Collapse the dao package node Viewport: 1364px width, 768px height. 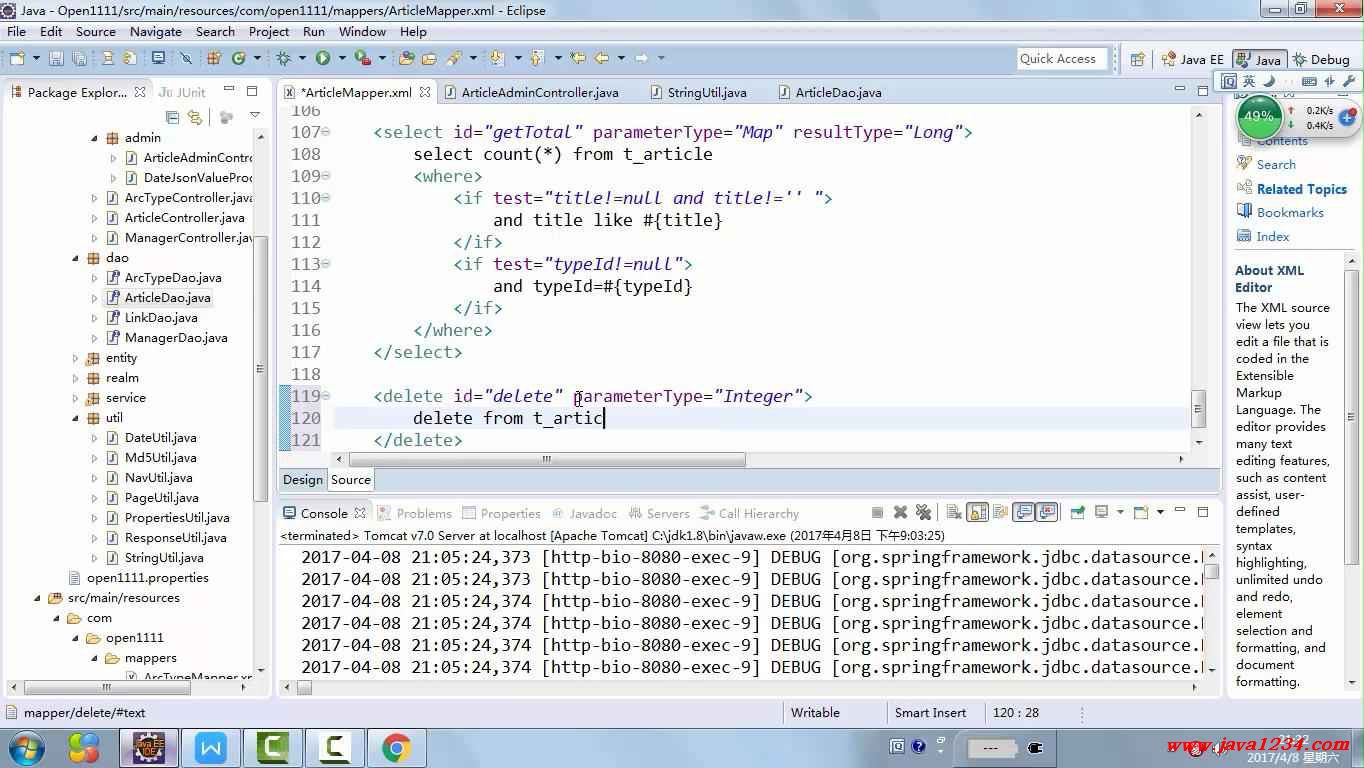[x=75, y=258]
